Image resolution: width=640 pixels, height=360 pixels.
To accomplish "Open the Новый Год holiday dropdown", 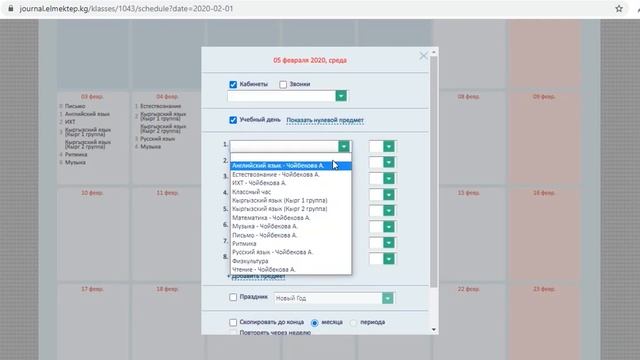I will click(387, 298).
